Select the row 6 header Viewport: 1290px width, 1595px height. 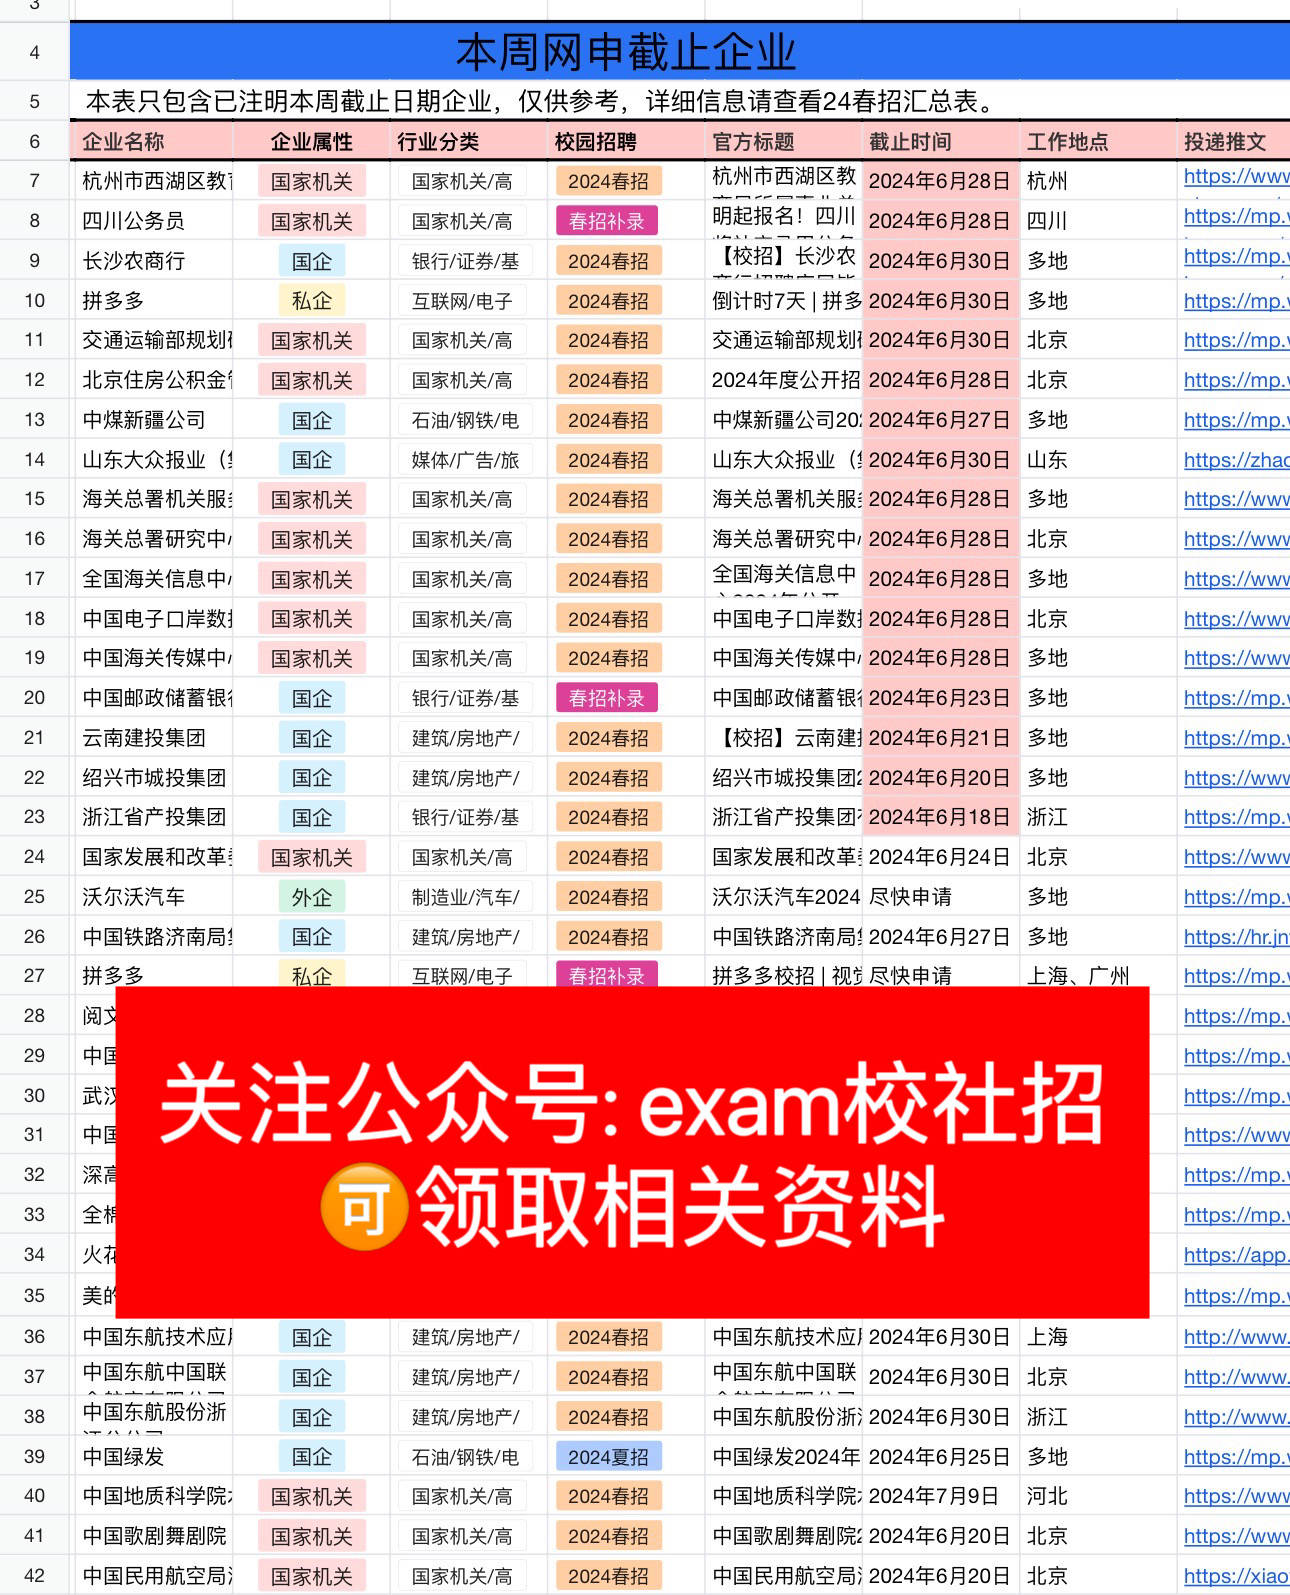tap(35, 141)
